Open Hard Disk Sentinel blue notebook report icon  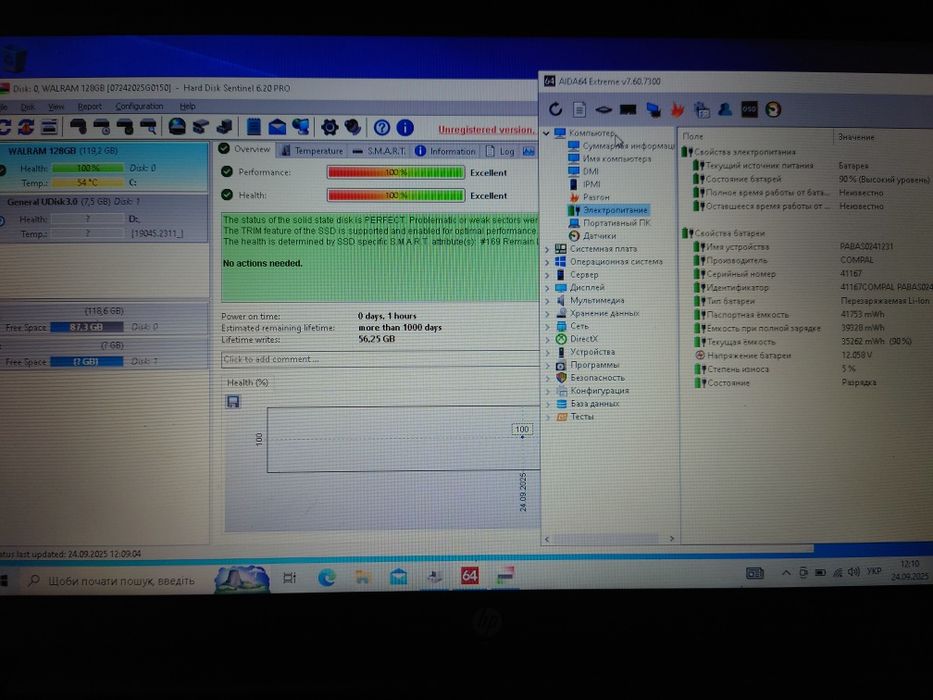point(253,127)
